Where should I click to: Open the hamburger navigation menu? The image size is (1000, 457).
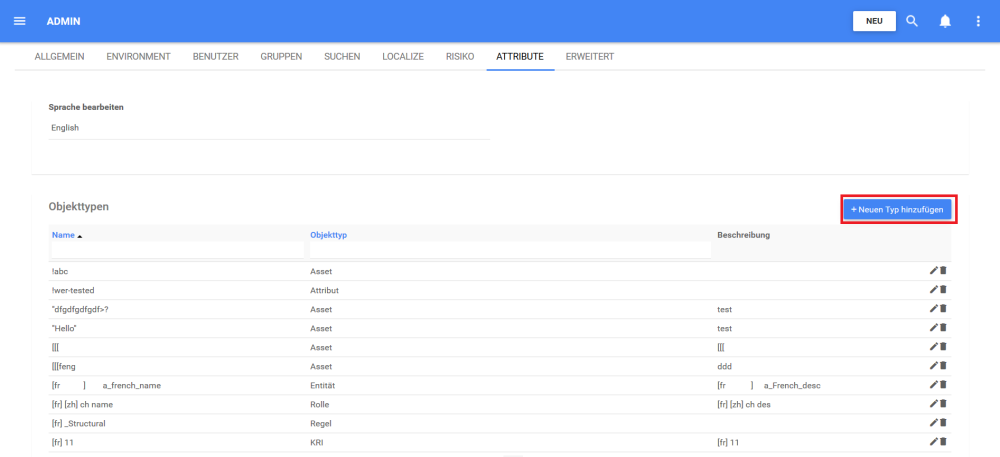(x=20, y=21)
